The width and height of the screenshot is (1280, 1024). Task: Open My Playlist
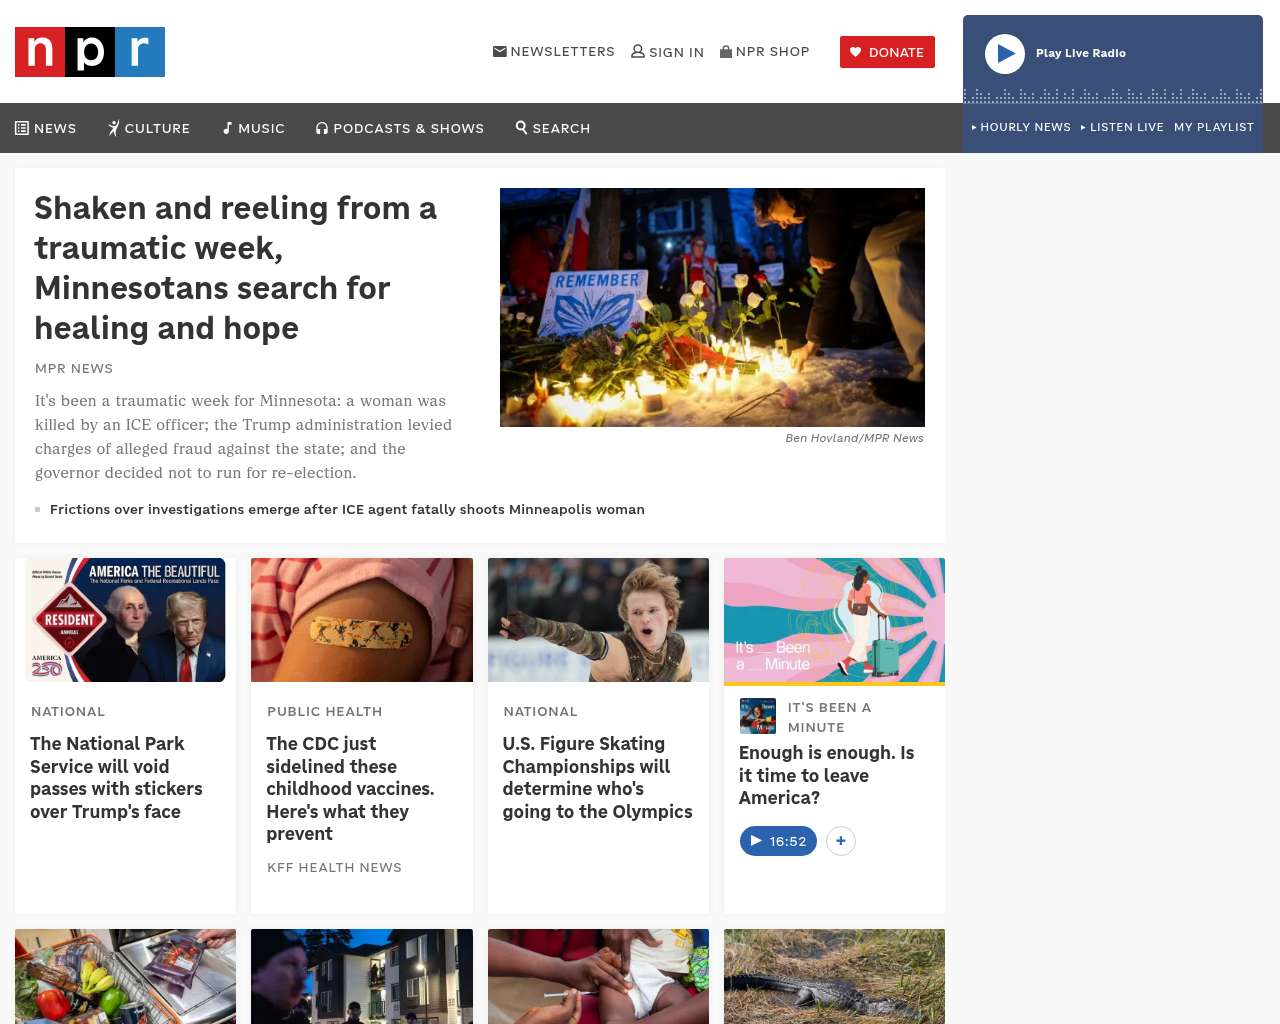pos(1214,127)
